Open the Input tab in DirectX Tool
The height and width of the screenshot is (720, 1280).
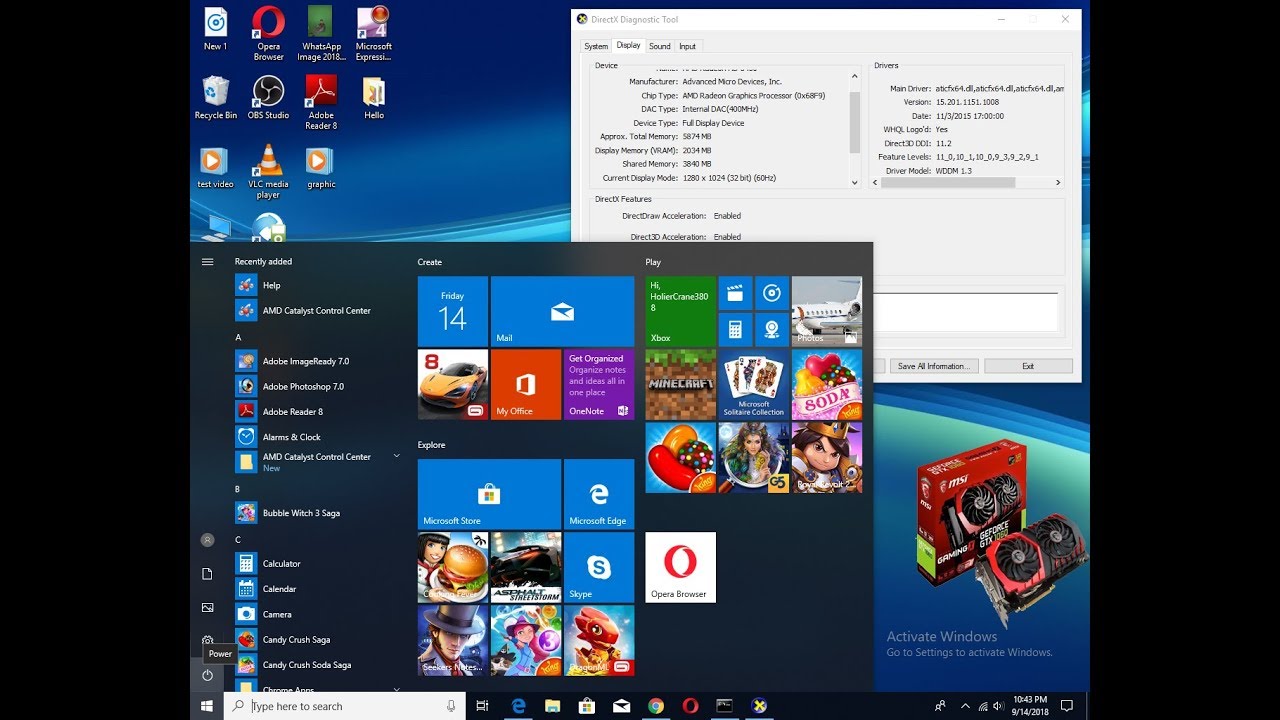[688, 46]
